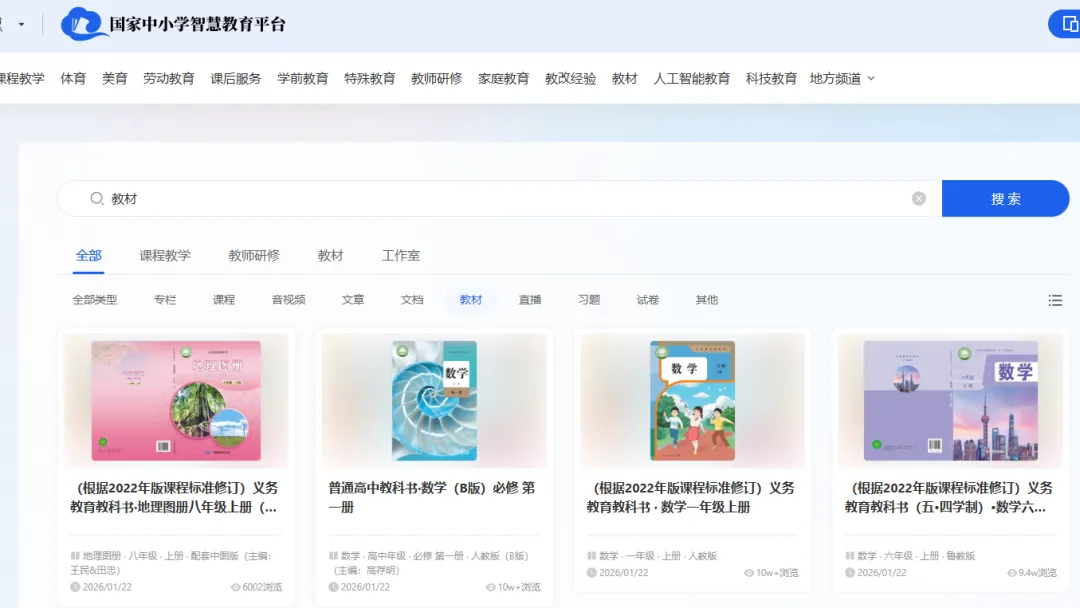Image resolution: width=1080 pixels, height=608 pixels.
Task: Clear the search box with X icon
Action: coord(919,198)
